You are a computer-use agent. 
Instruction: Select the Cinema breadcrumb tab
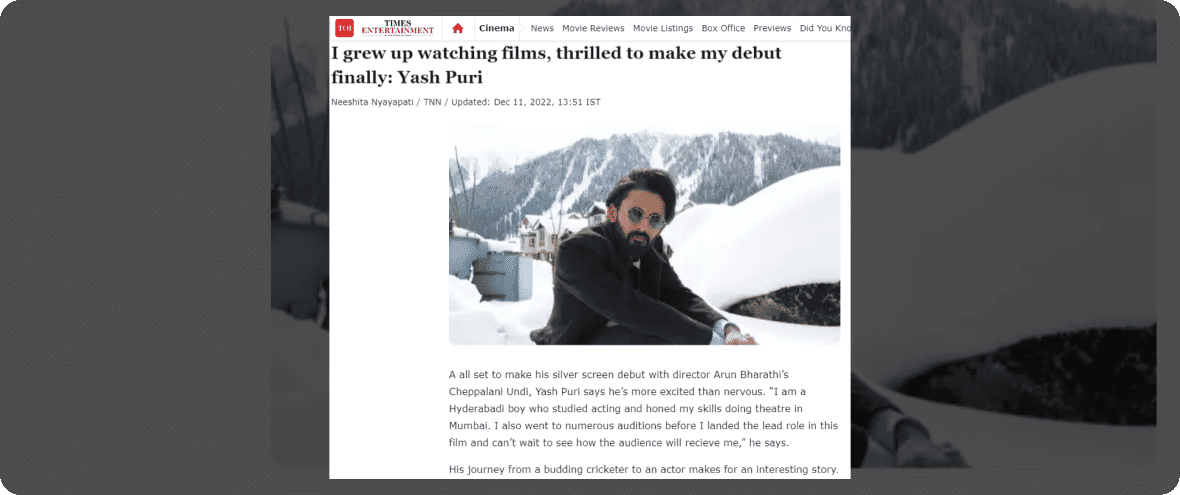click(x=497, y=29)
